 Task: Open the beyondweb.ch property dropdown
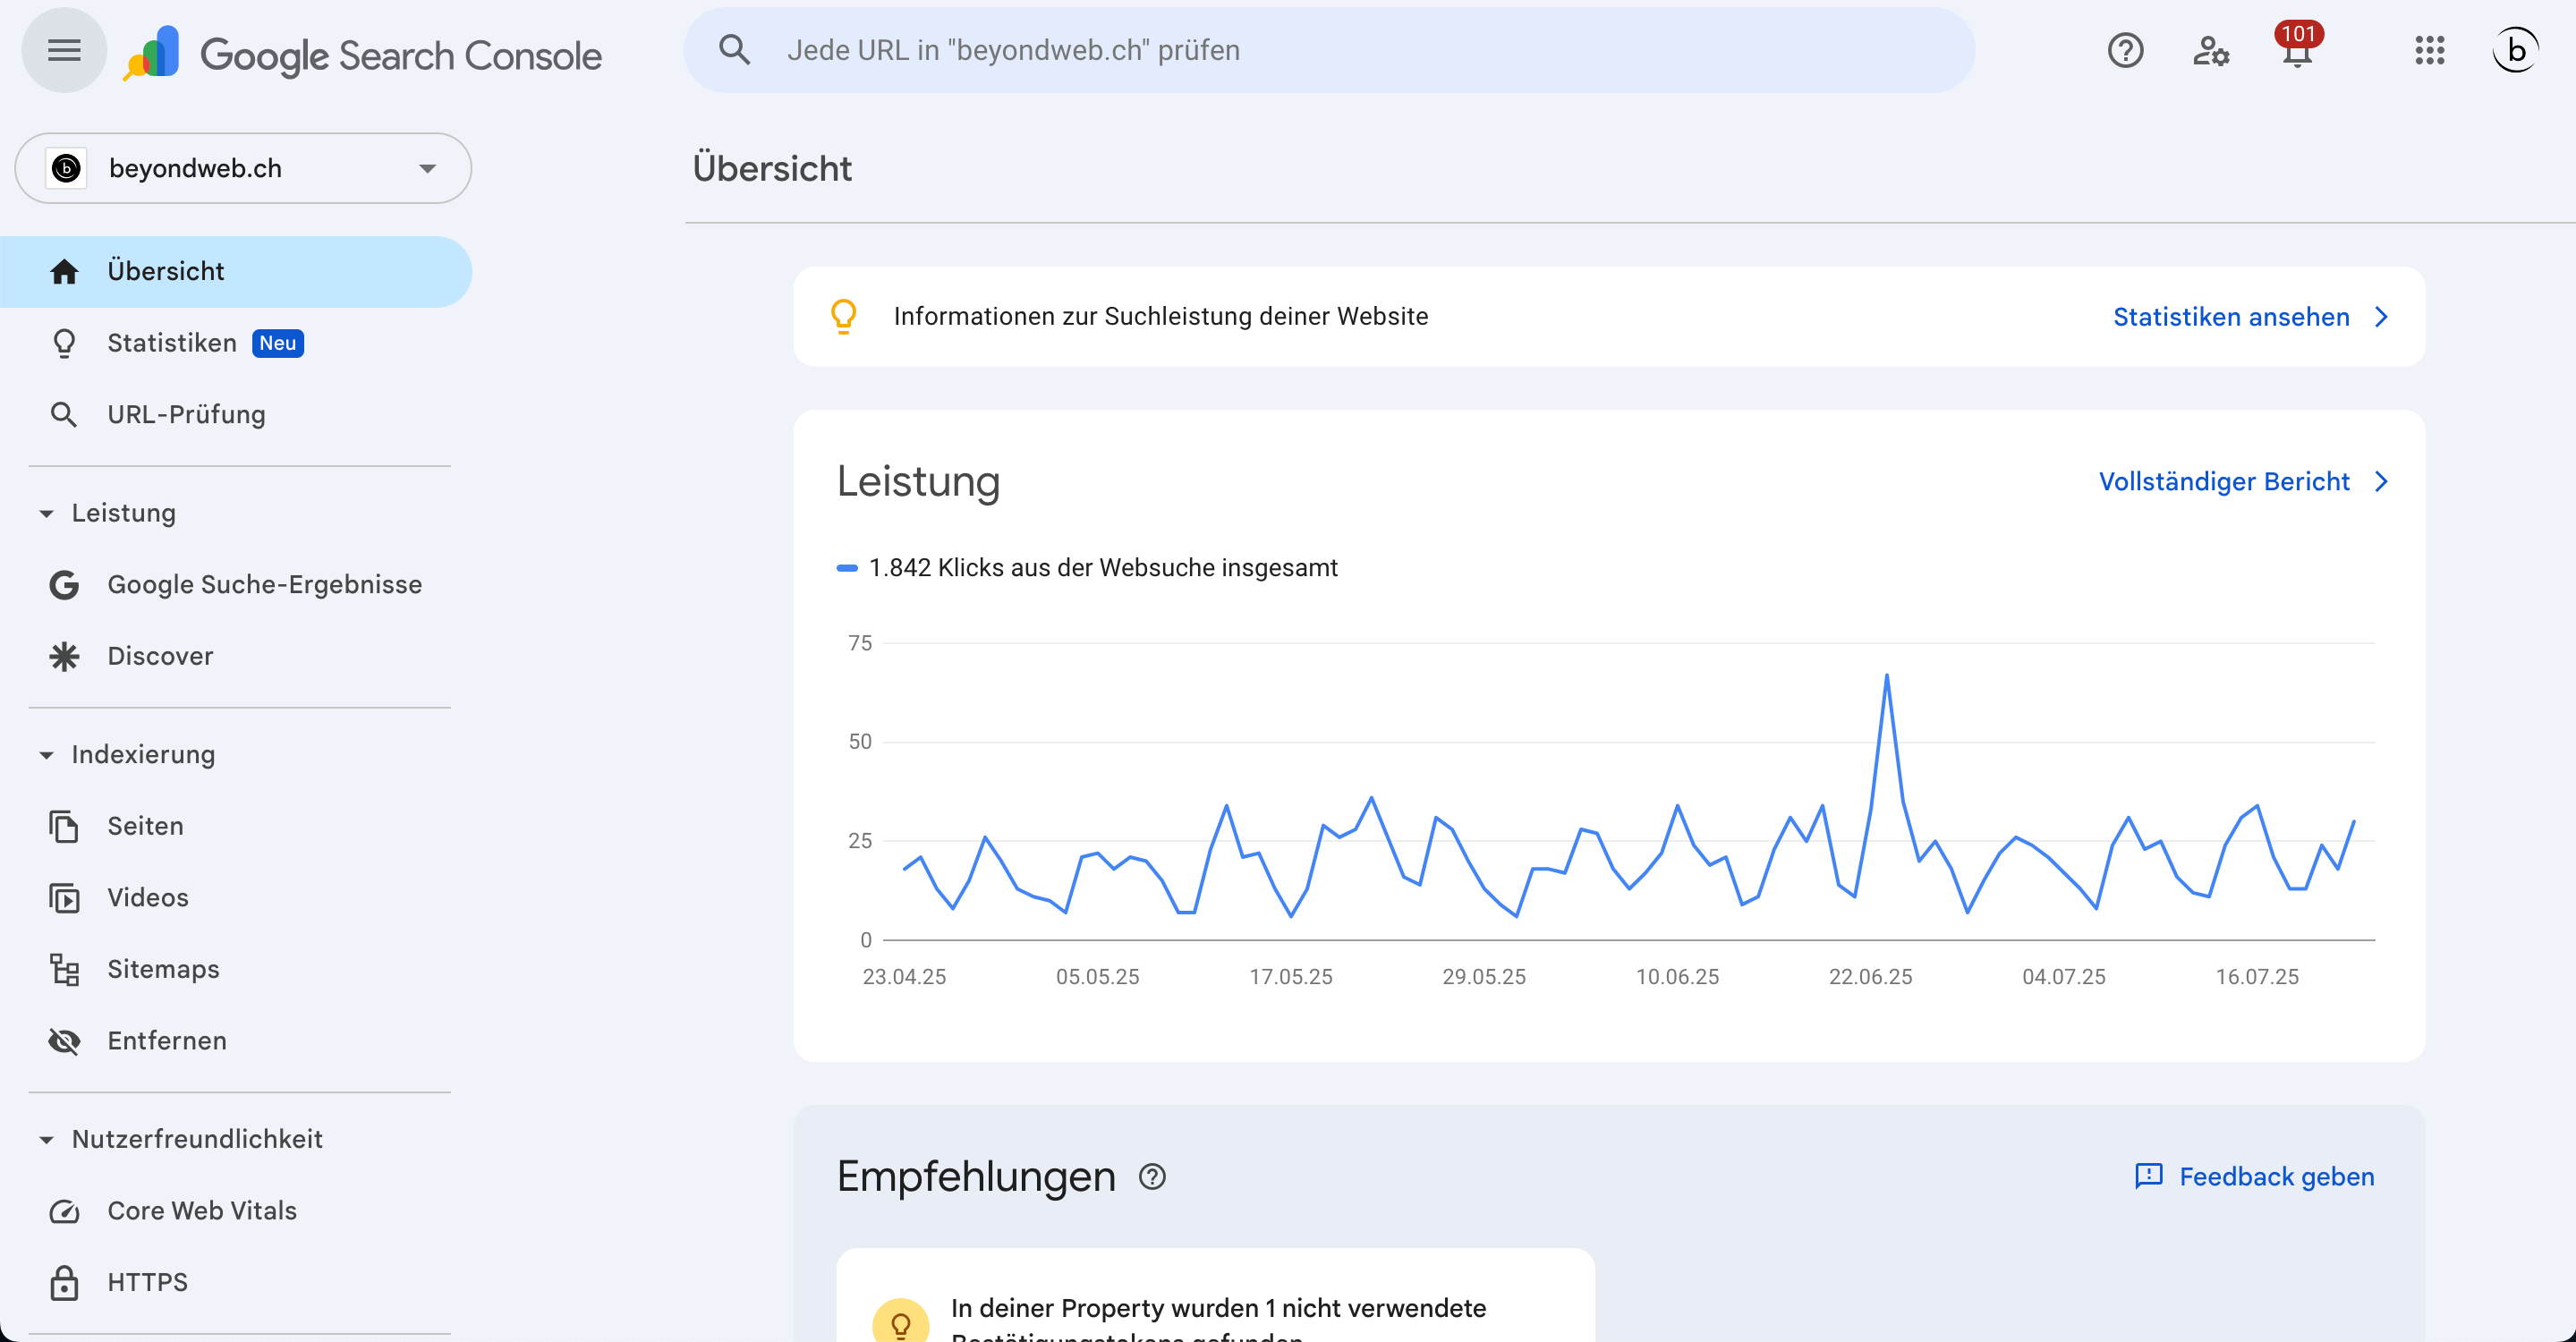[x=243, y=168]
